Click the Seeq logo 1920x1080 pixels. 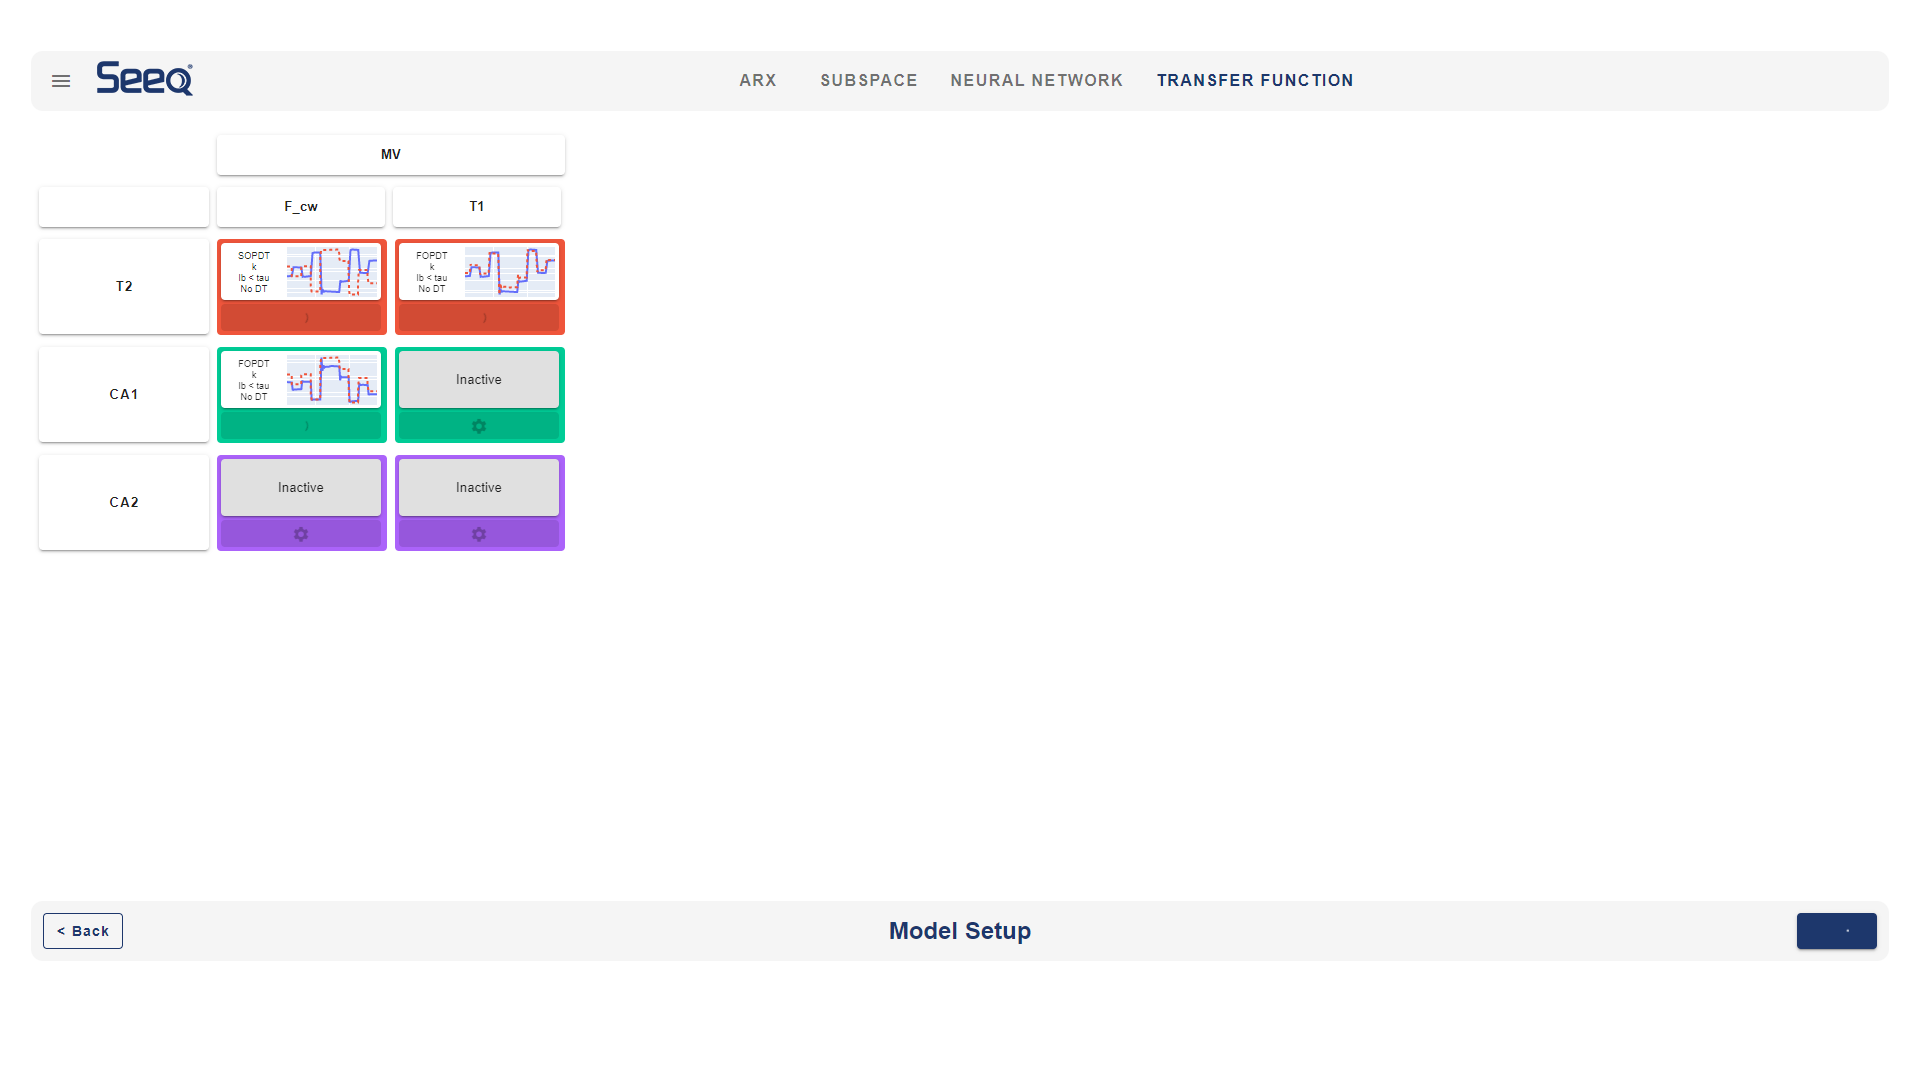[145, 79]
